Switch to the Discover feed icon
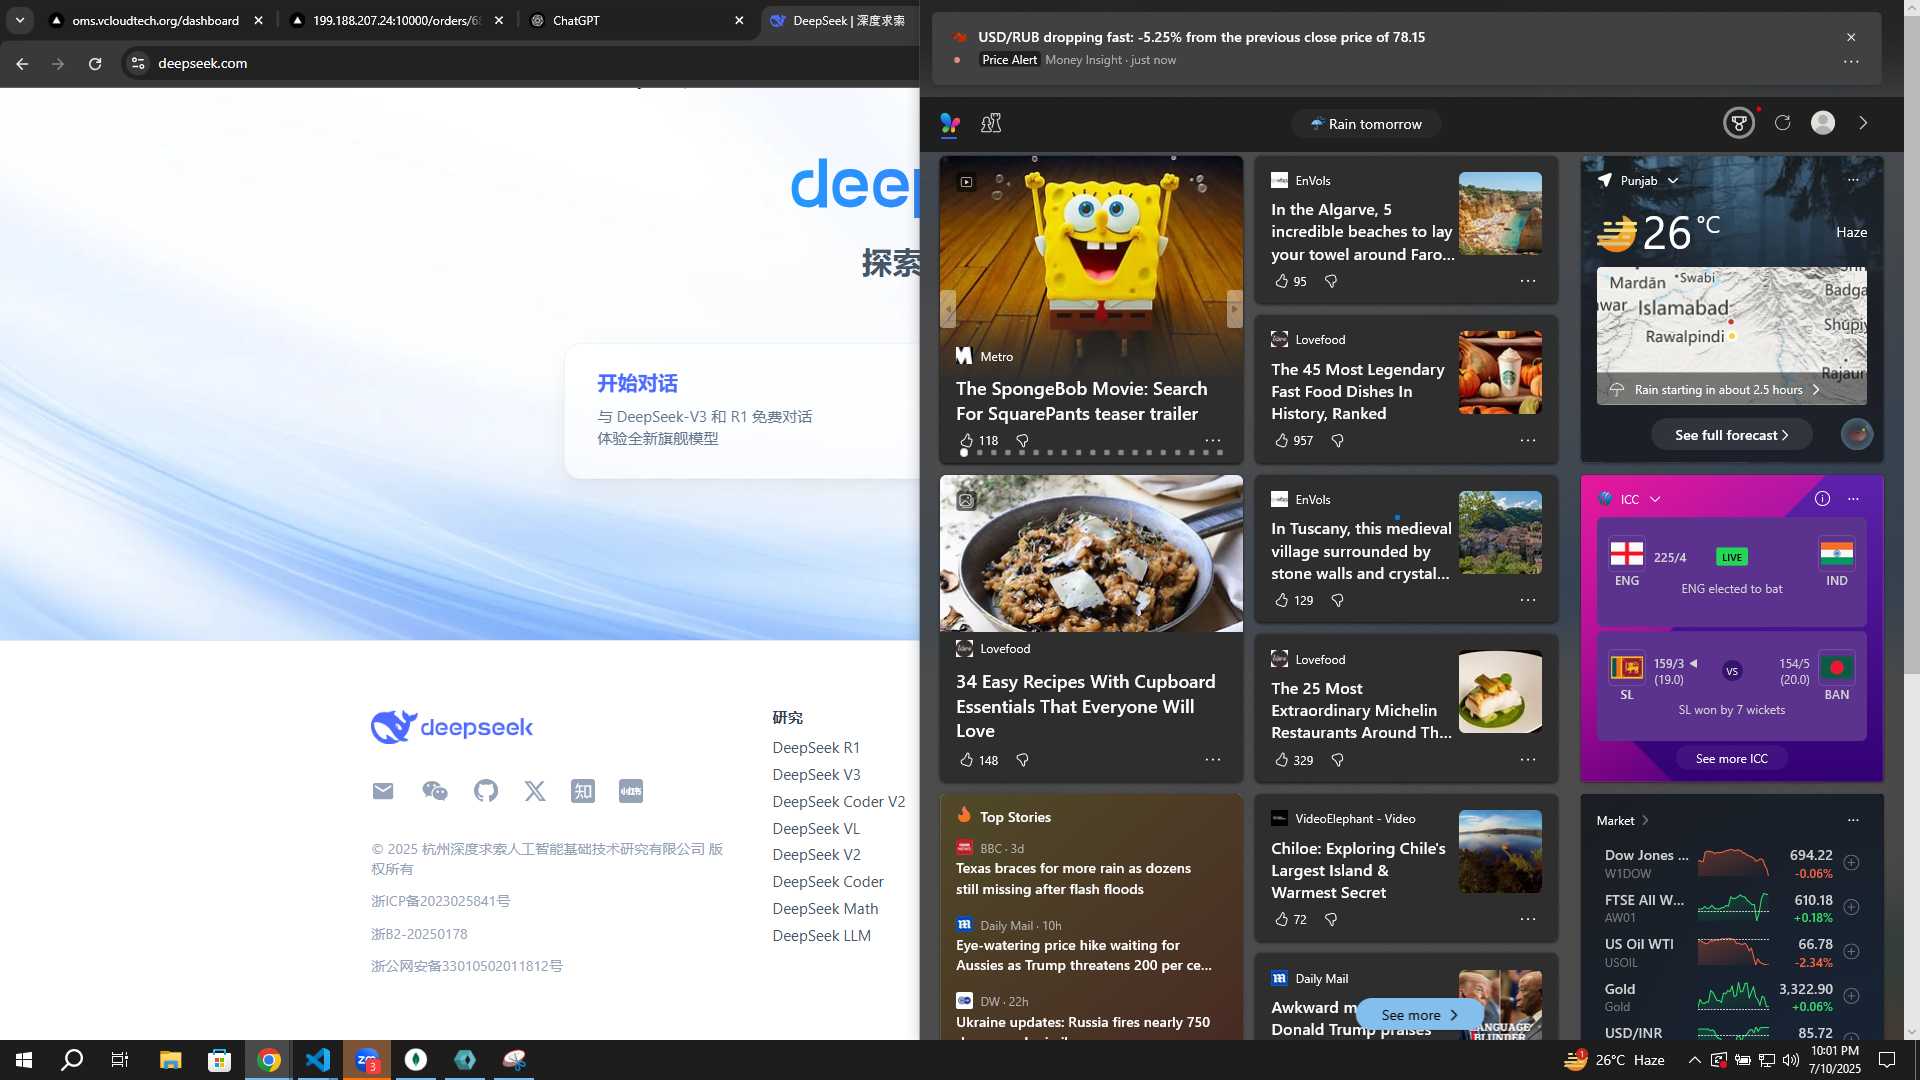Image resolution: width=1920 pixels, height=1080 pixels. tap(950, 123)
